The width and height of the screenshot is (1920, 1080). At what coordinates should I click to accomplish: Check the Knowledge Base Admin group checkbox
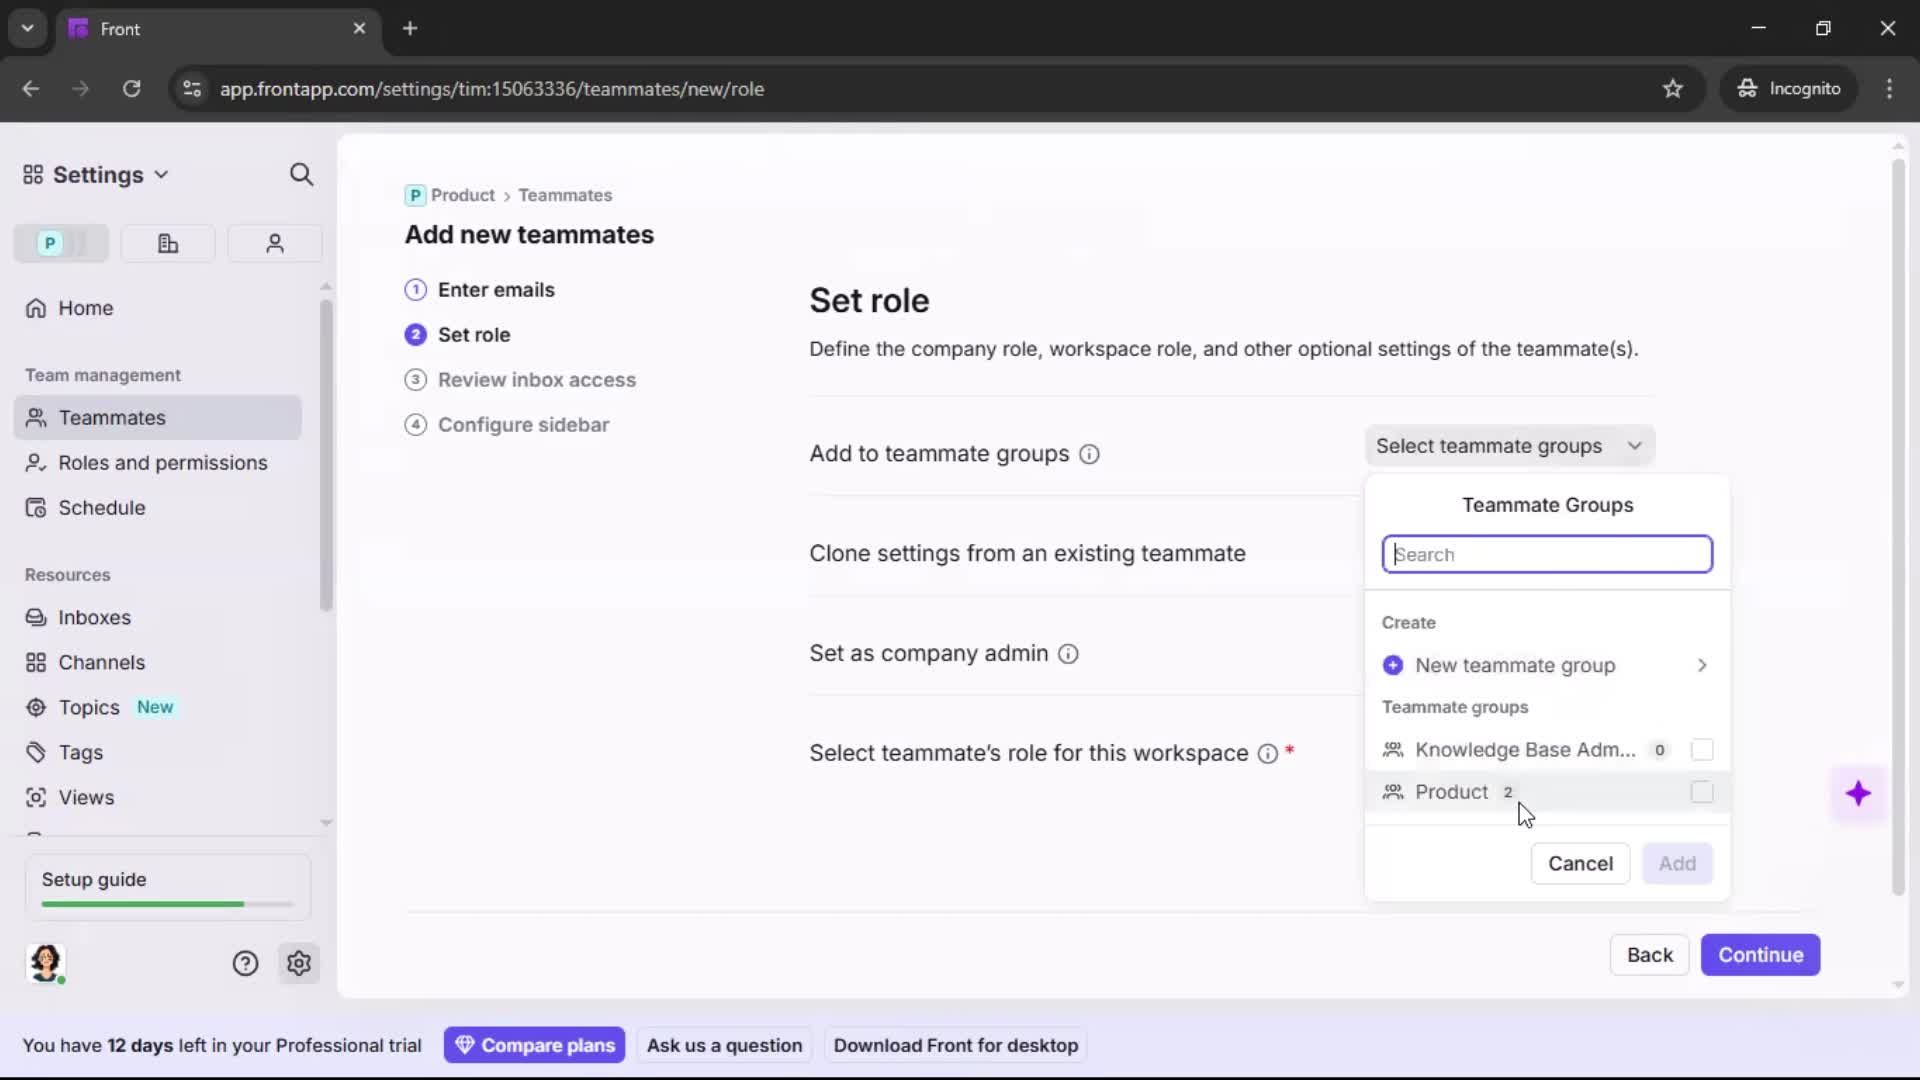tap(1701, 750)
